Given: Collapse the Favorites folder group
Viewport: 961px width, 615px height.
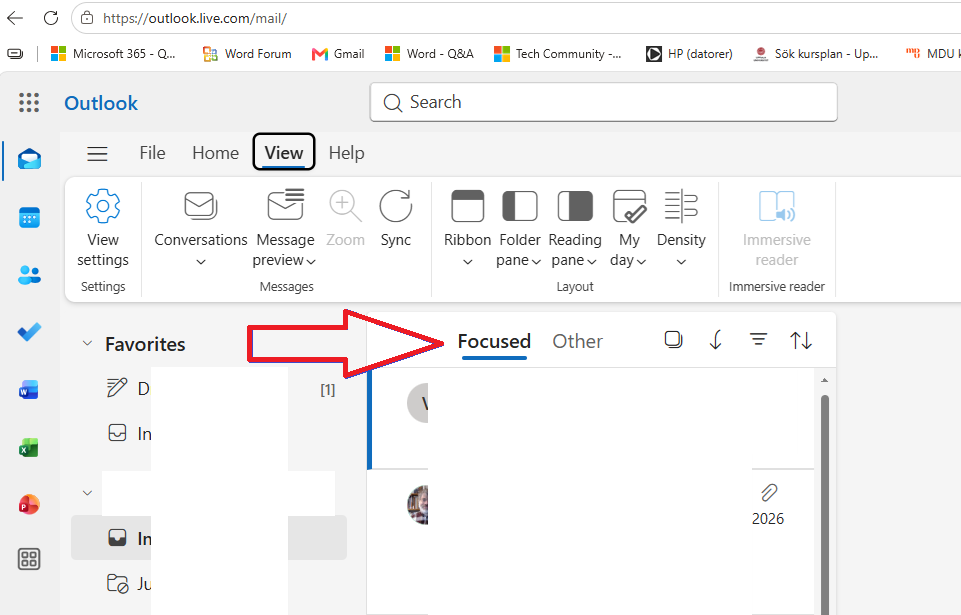Looking at the screenshot, I should [x=88, y=343].
